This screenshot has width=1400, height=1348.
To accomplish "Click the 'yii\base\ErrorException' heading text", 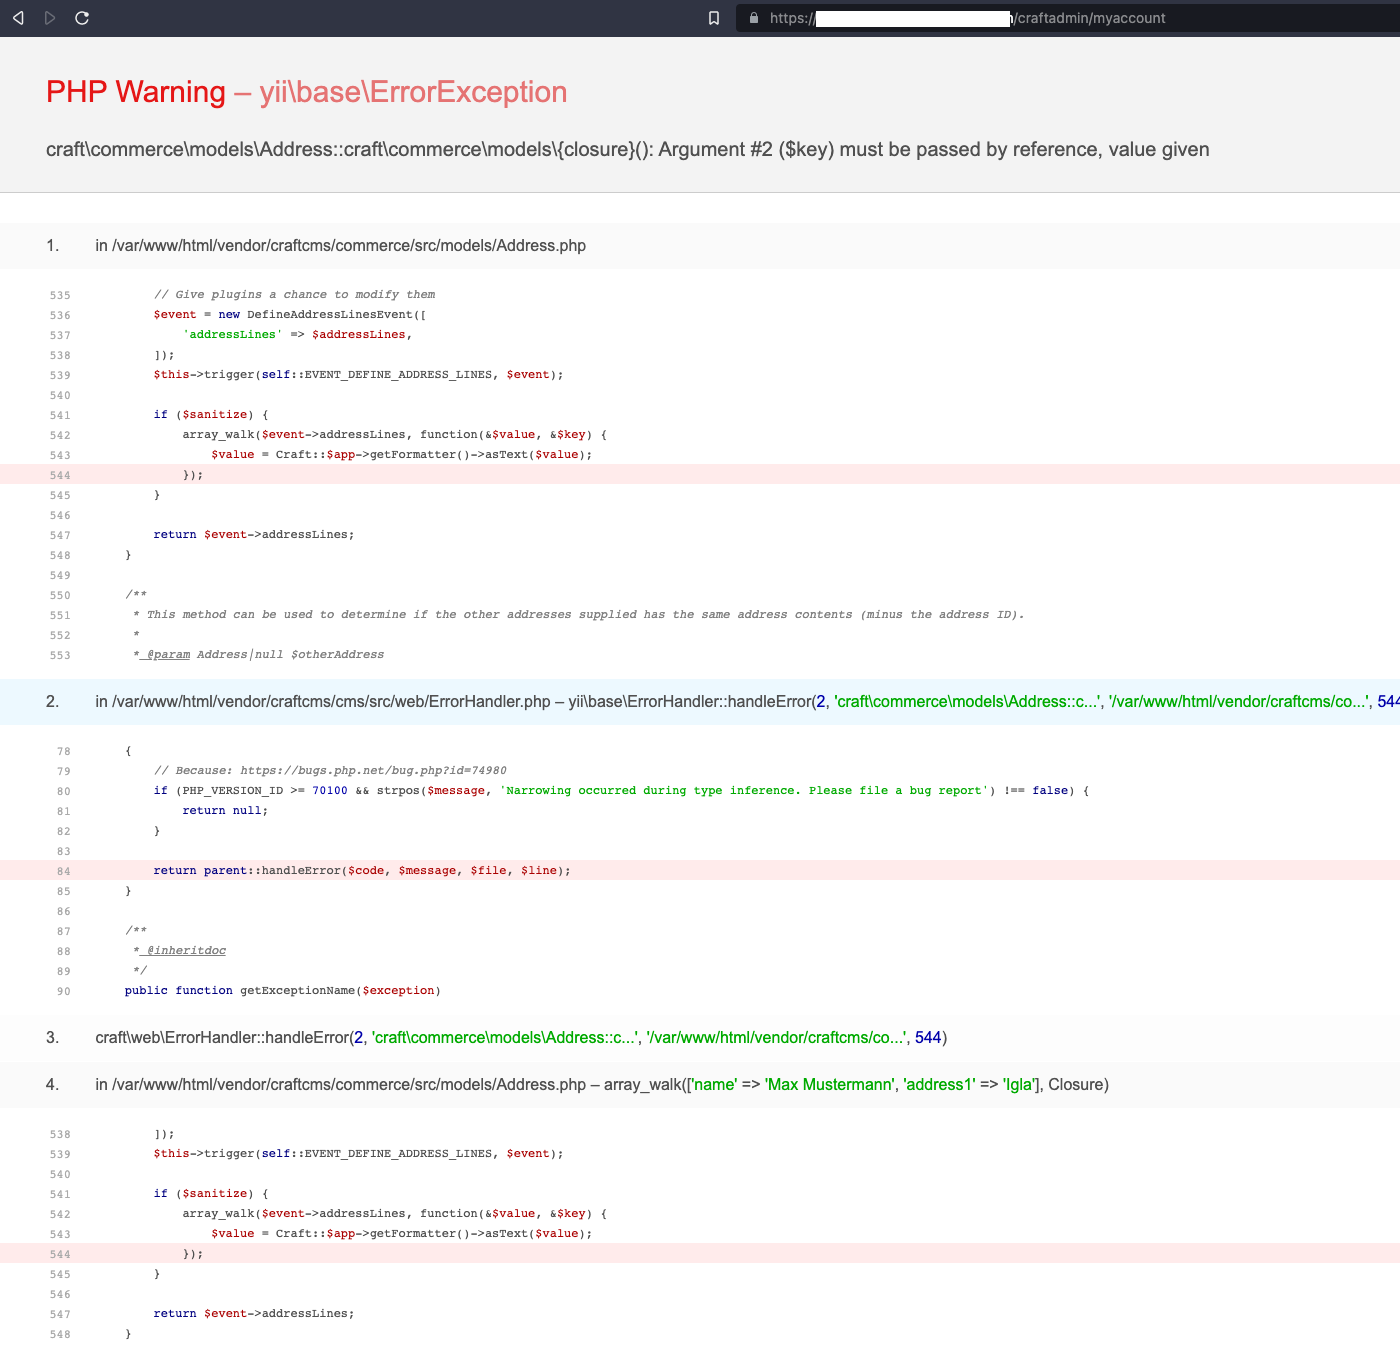I will pos(413,92).
